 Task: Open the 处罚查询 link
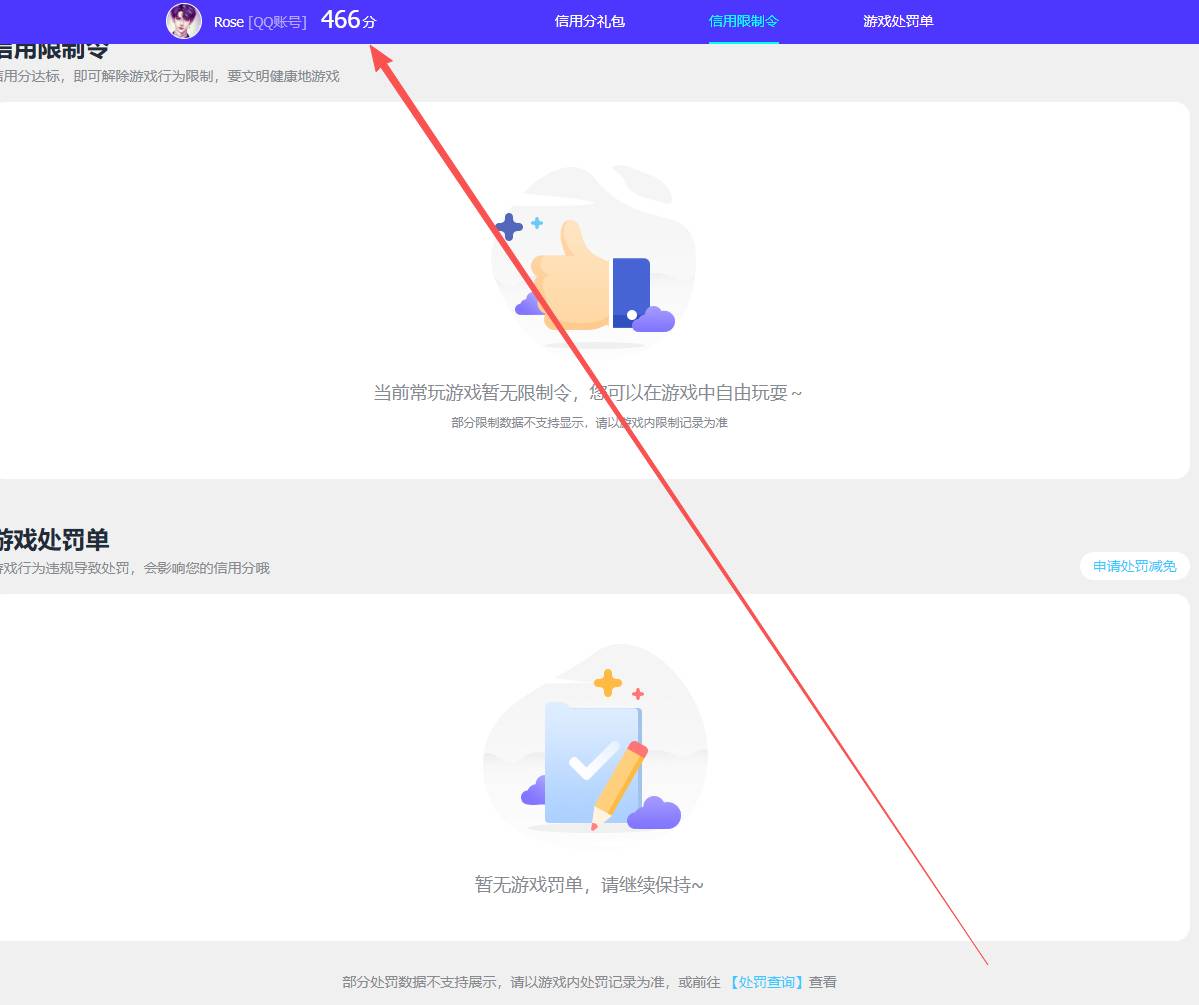click(767, 982)
